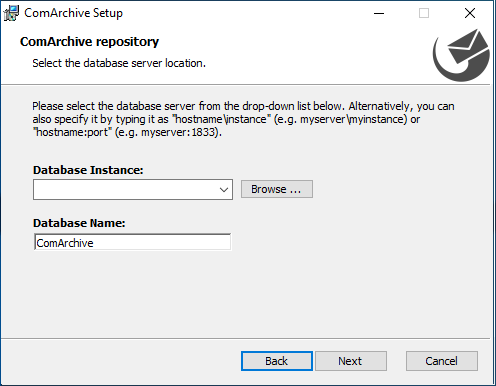The height and width of the screenshot is (386, 496).
Task: Cancel the ComArchive setup
Action: [x=442, y=361]
